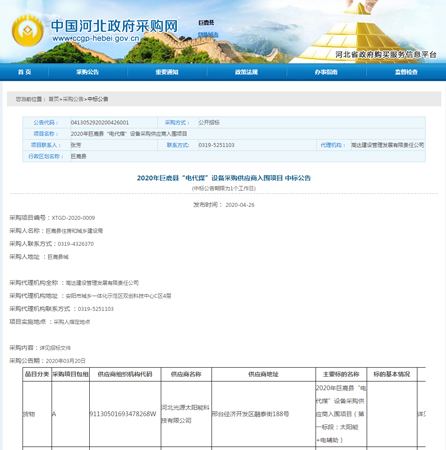Screen dimensions: 446x450
Task: Select the 重要通知 navigation item
Action: (x=167, y=72)
